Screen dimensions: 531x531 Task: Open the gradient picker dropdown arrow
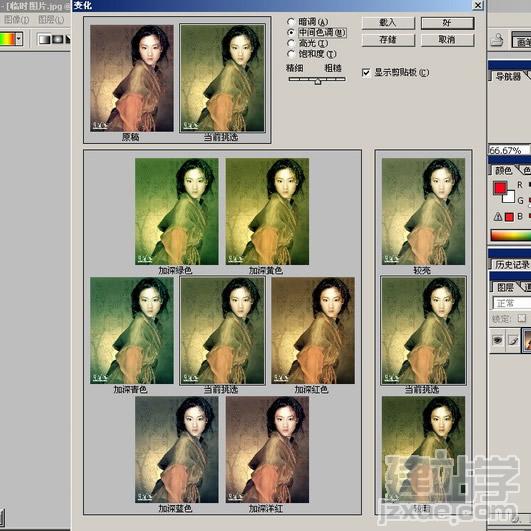[x=19, y=39]
